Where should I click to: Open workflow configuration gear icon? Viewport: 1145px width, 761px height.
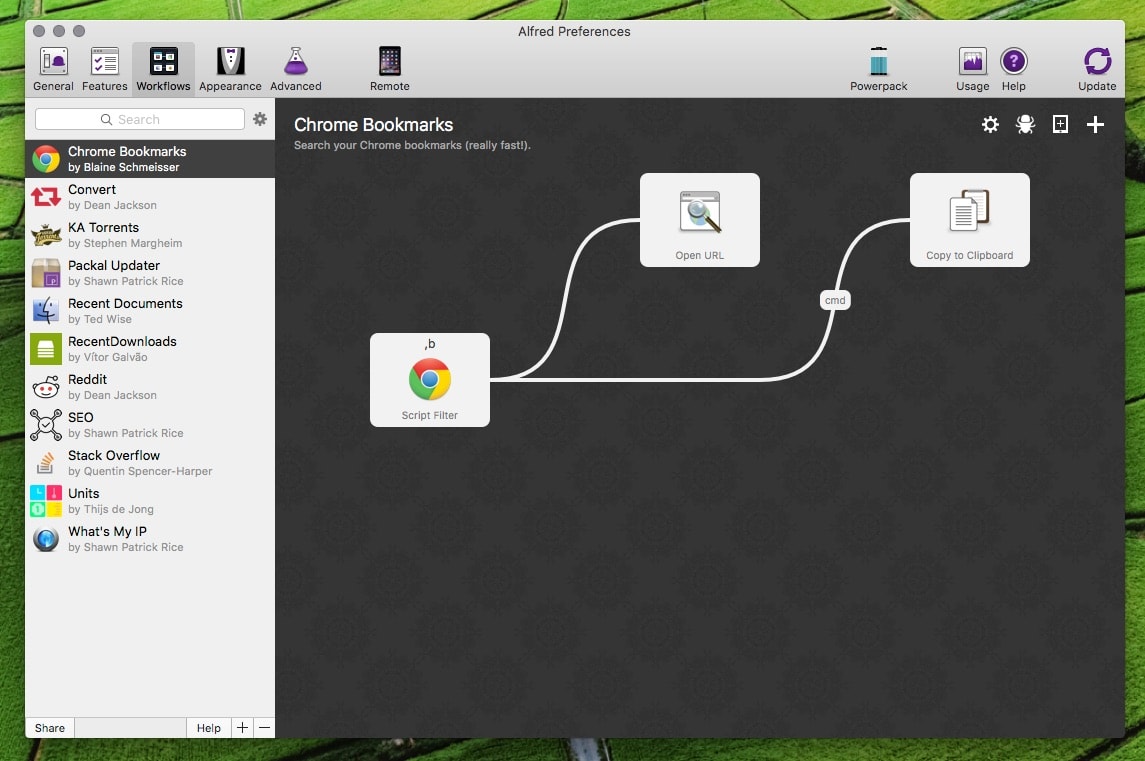(990, 124)
